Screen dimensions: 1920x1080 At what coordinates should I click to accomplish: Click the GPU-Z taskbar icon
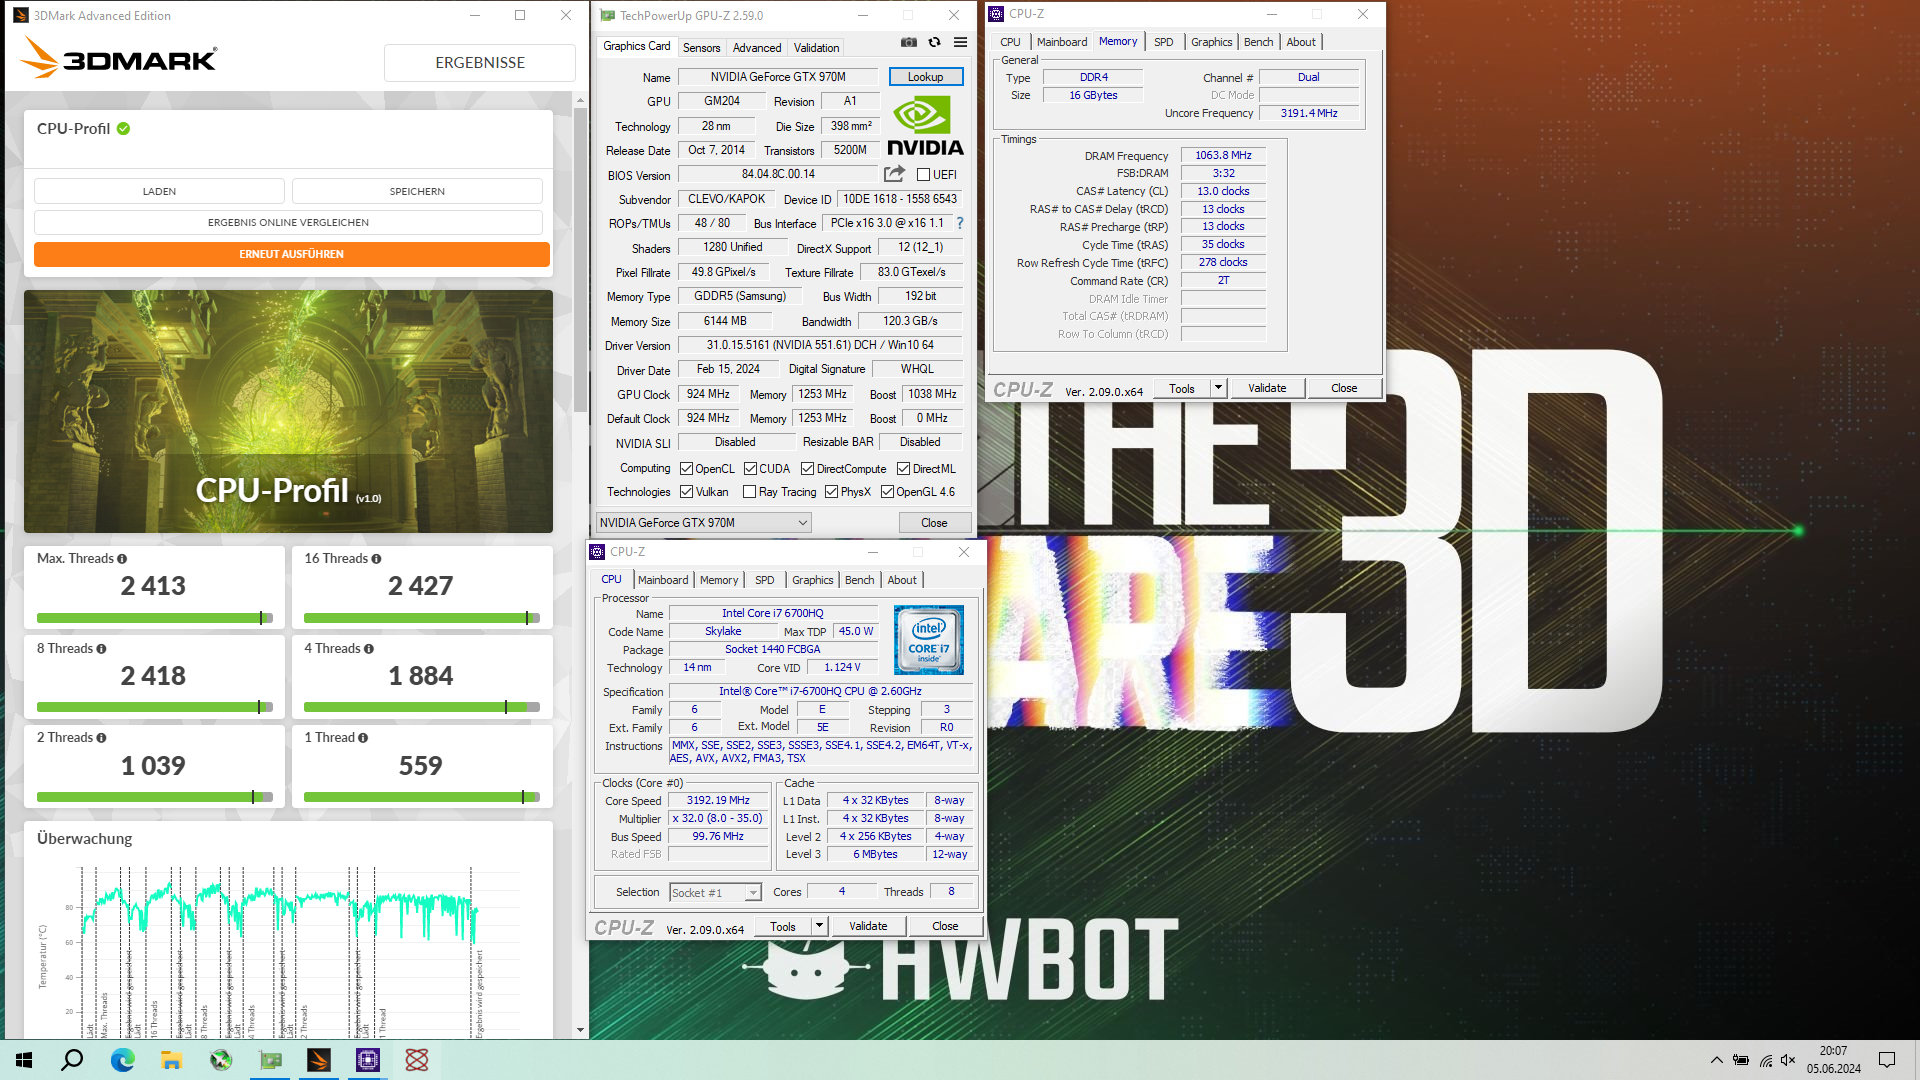tap(270, 1060)
